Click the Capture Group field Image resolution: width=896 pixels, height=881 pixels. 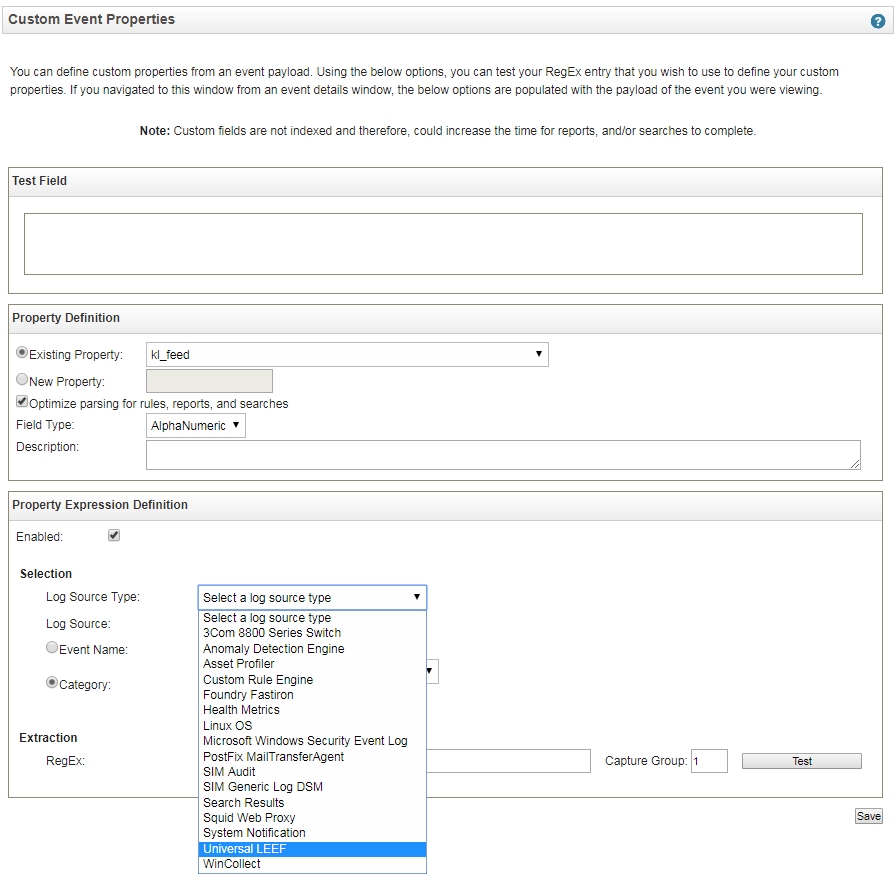pos(709,761)
